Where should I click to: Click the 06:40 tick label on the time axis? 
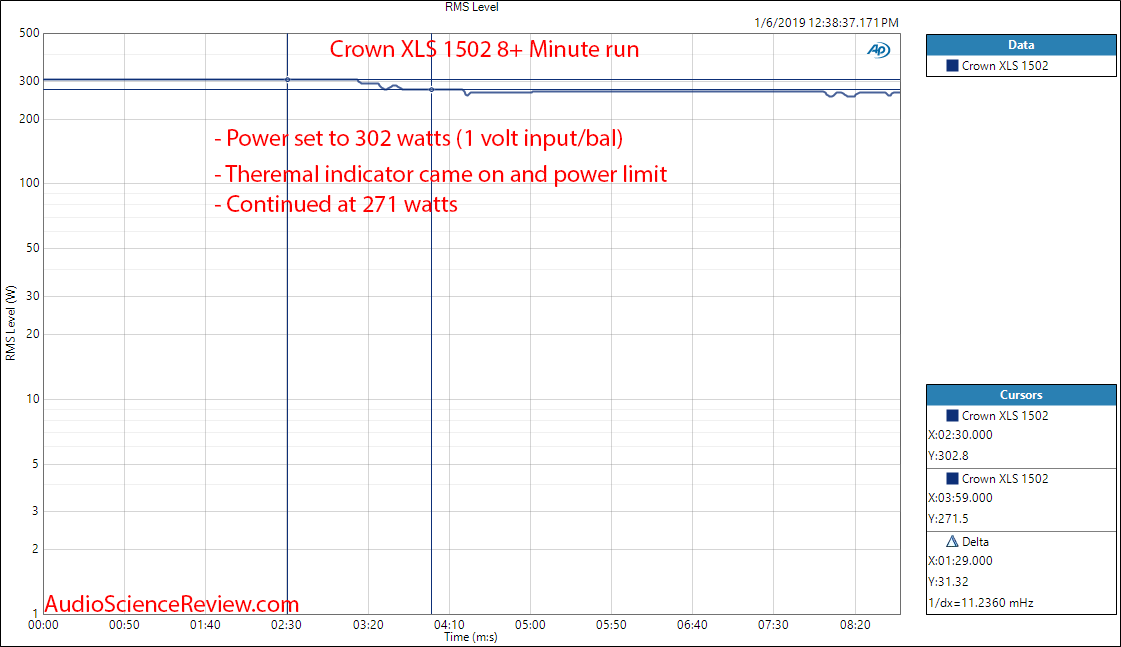(x=692, y=625)
